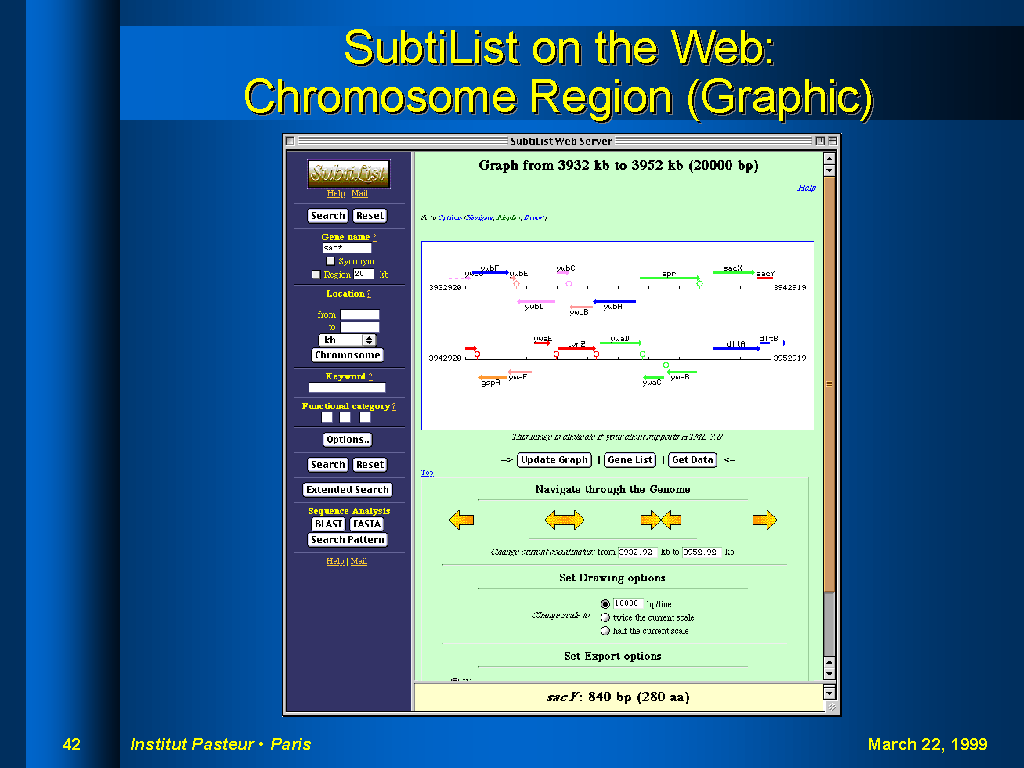Open the kb units dropdown under Location
Image resolution: width=1024 pixels, height=768 pixels.
(347, 340)
